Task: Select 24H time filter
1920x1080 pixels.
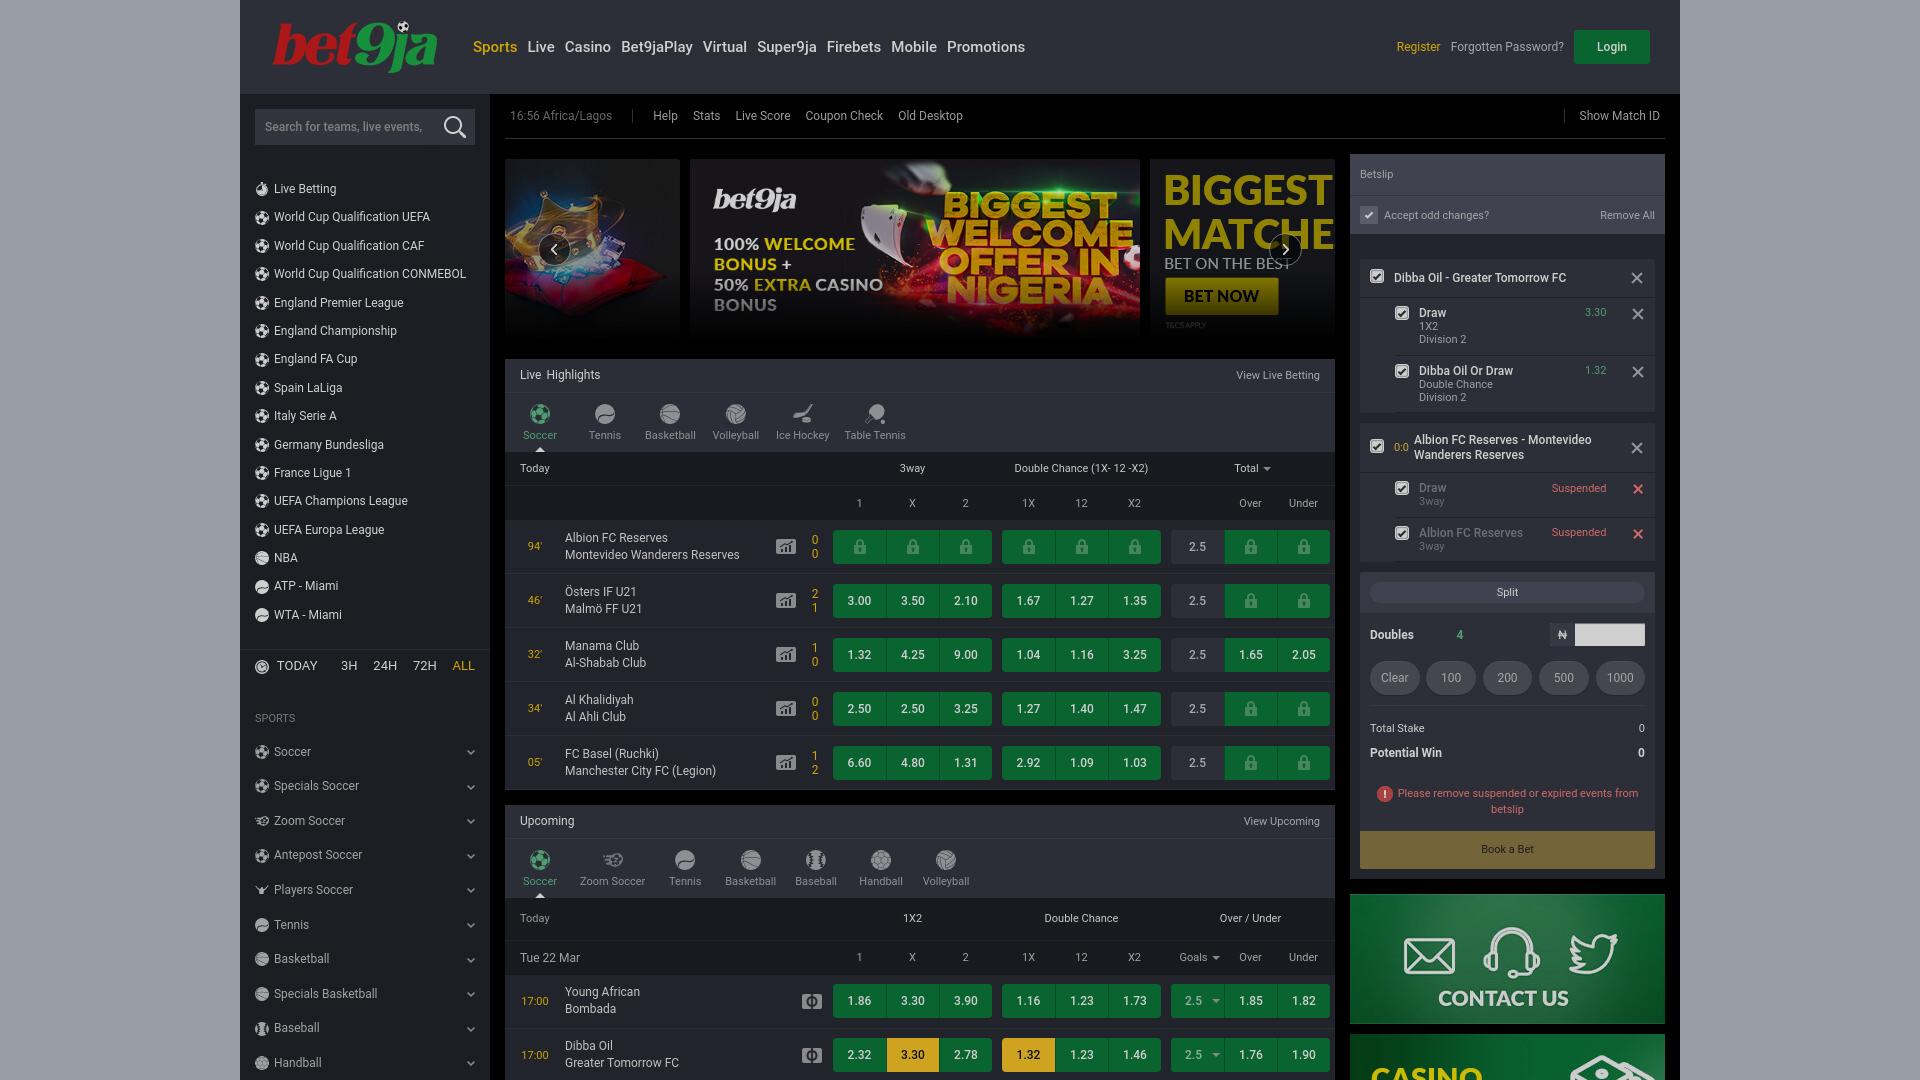Action: click(385, 666)
